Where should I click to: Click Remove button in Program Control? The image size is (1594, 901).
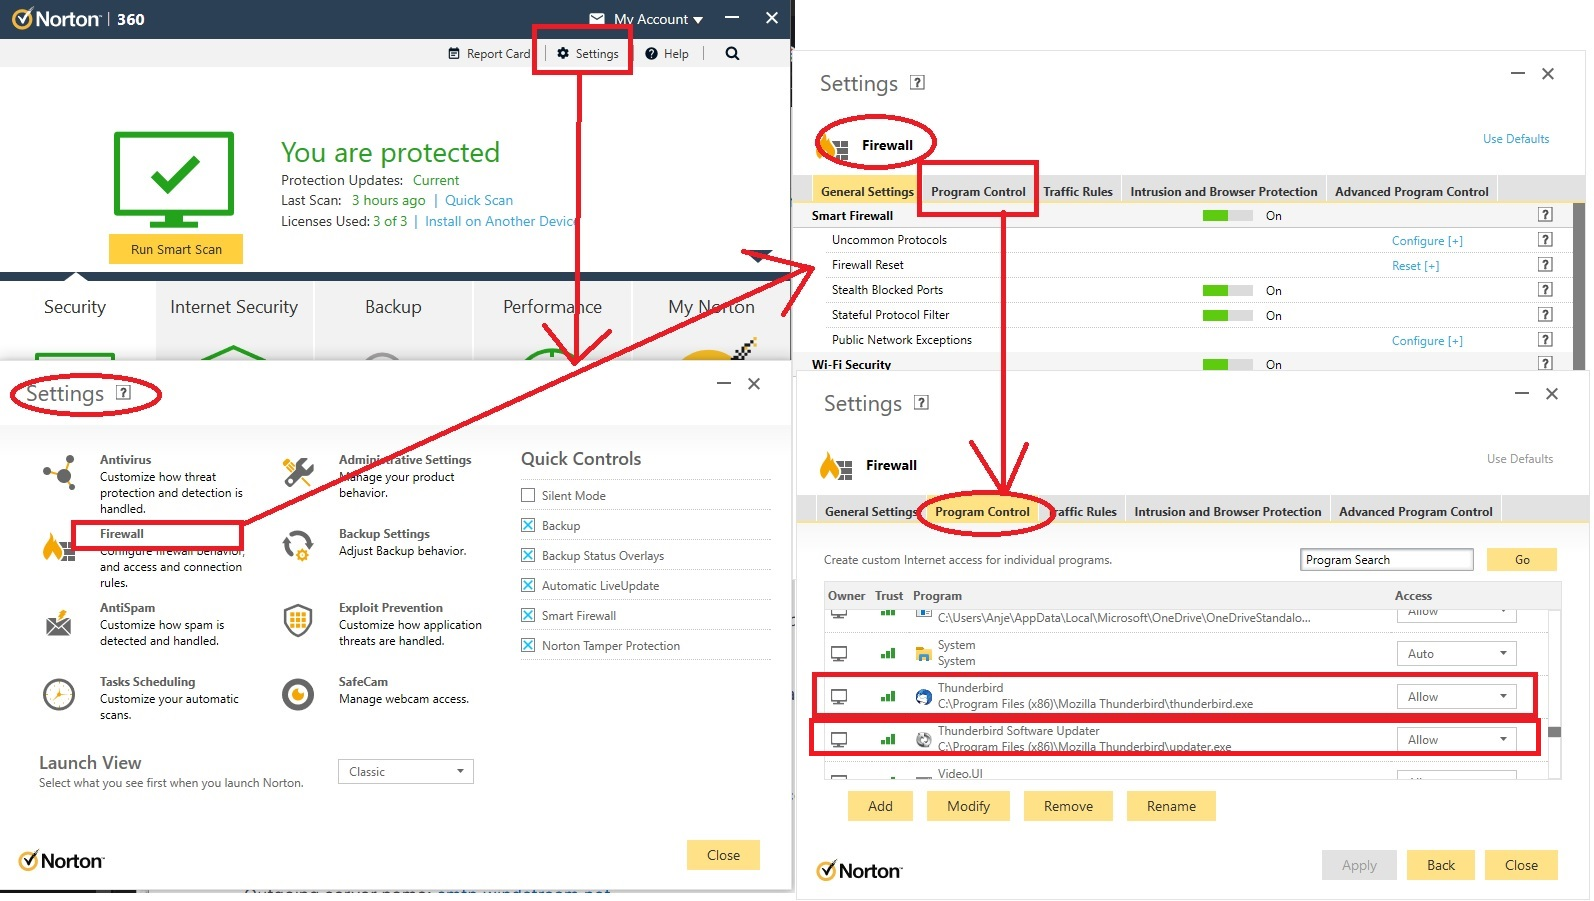pyautogui.click(x=1068, y=806)
